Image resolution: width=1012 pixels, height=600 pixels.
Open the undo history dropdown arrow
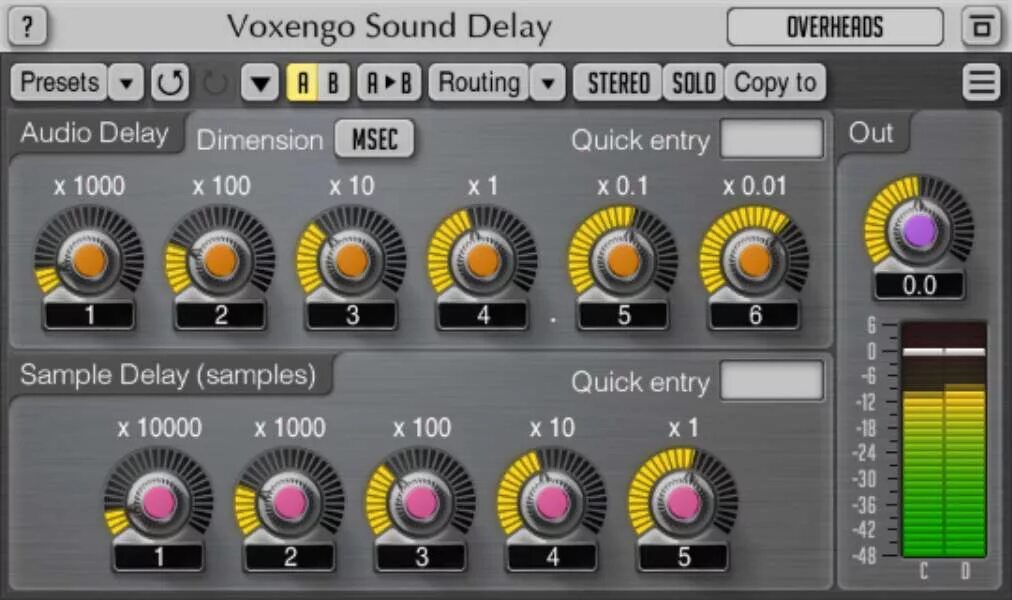point(260,83)
